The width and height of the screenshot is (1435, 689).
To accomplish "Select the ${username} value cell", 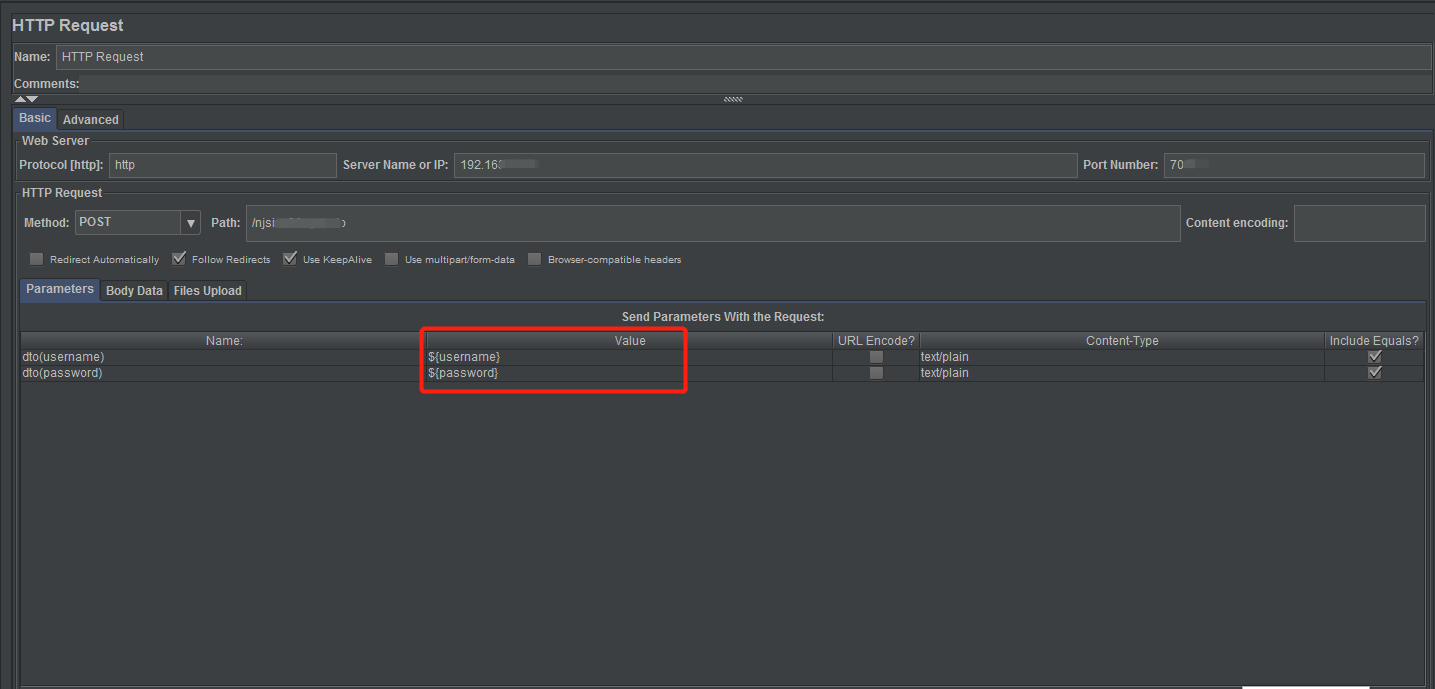I will tap(630, 357).
